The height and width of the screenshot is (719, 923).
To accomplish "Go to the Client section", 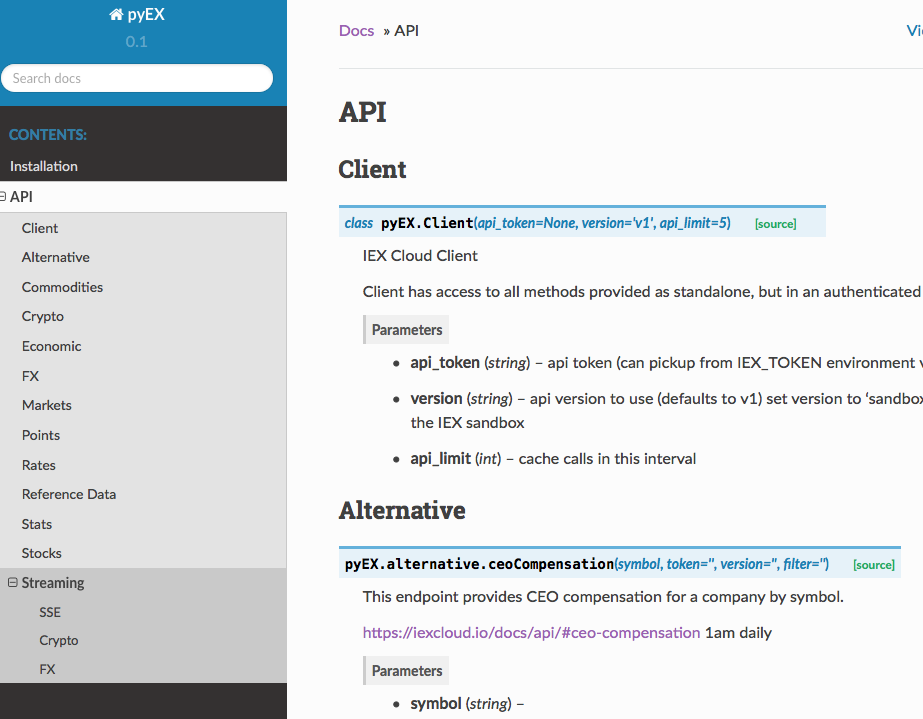I will coord(39,228).
